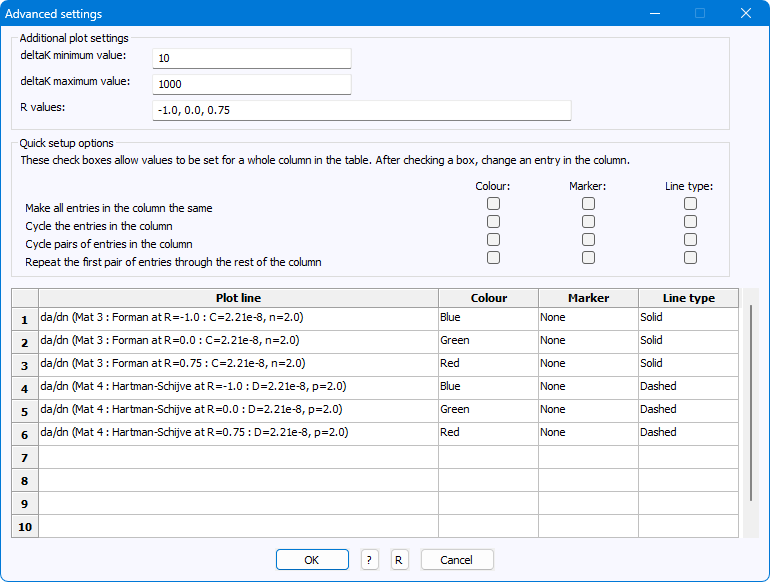Check Marker box for Repeat the first pair
This screenshot has width=770, height=582.
click(x=588, y=257)
